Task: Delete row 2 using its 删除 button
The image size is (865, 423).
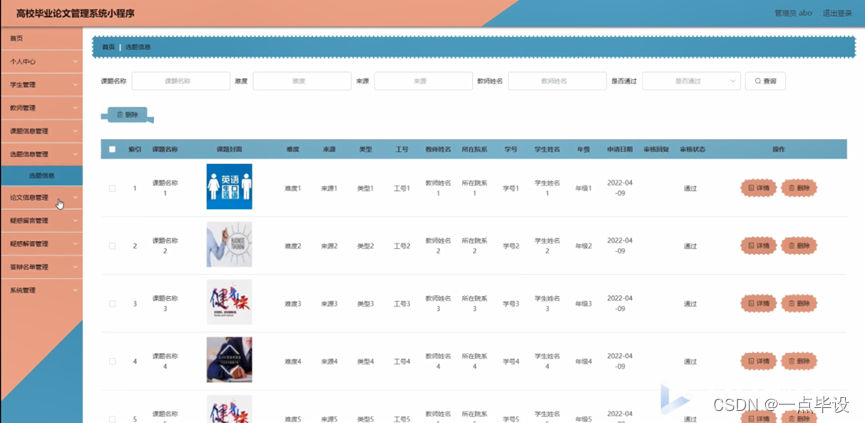Action: tap(799, 246)
